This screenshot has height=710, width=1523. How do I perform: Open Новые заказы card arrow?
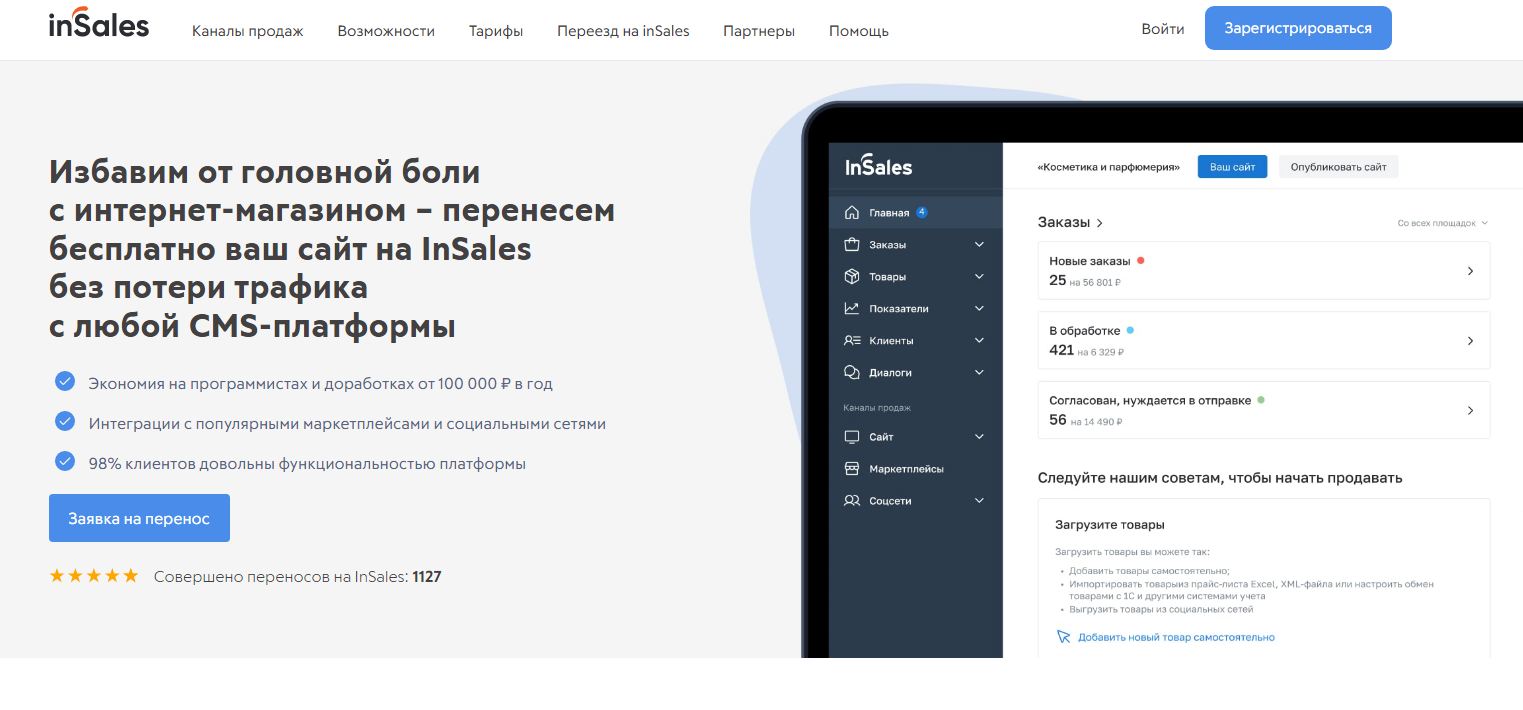(1470, 271)
